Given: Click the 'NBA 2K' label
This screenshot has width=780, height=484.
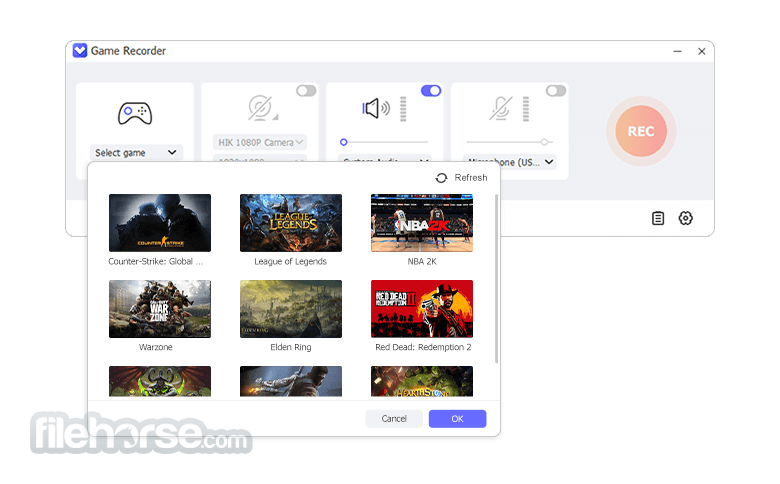Looking at the screenshot, I should (422, 262).
